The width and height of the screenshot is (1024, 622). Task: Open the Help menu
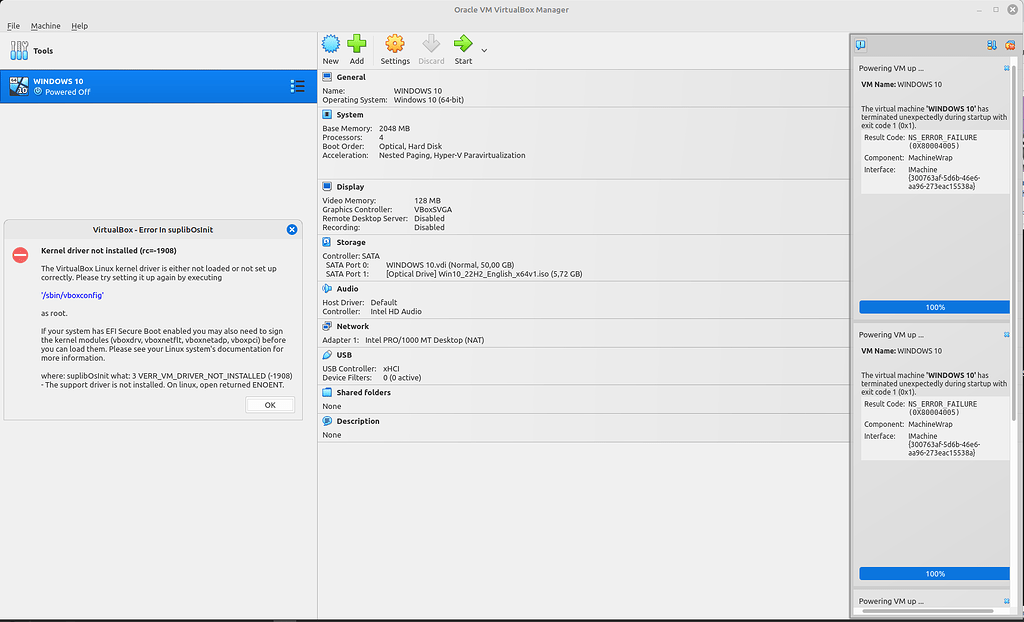(x=80, y=26)
